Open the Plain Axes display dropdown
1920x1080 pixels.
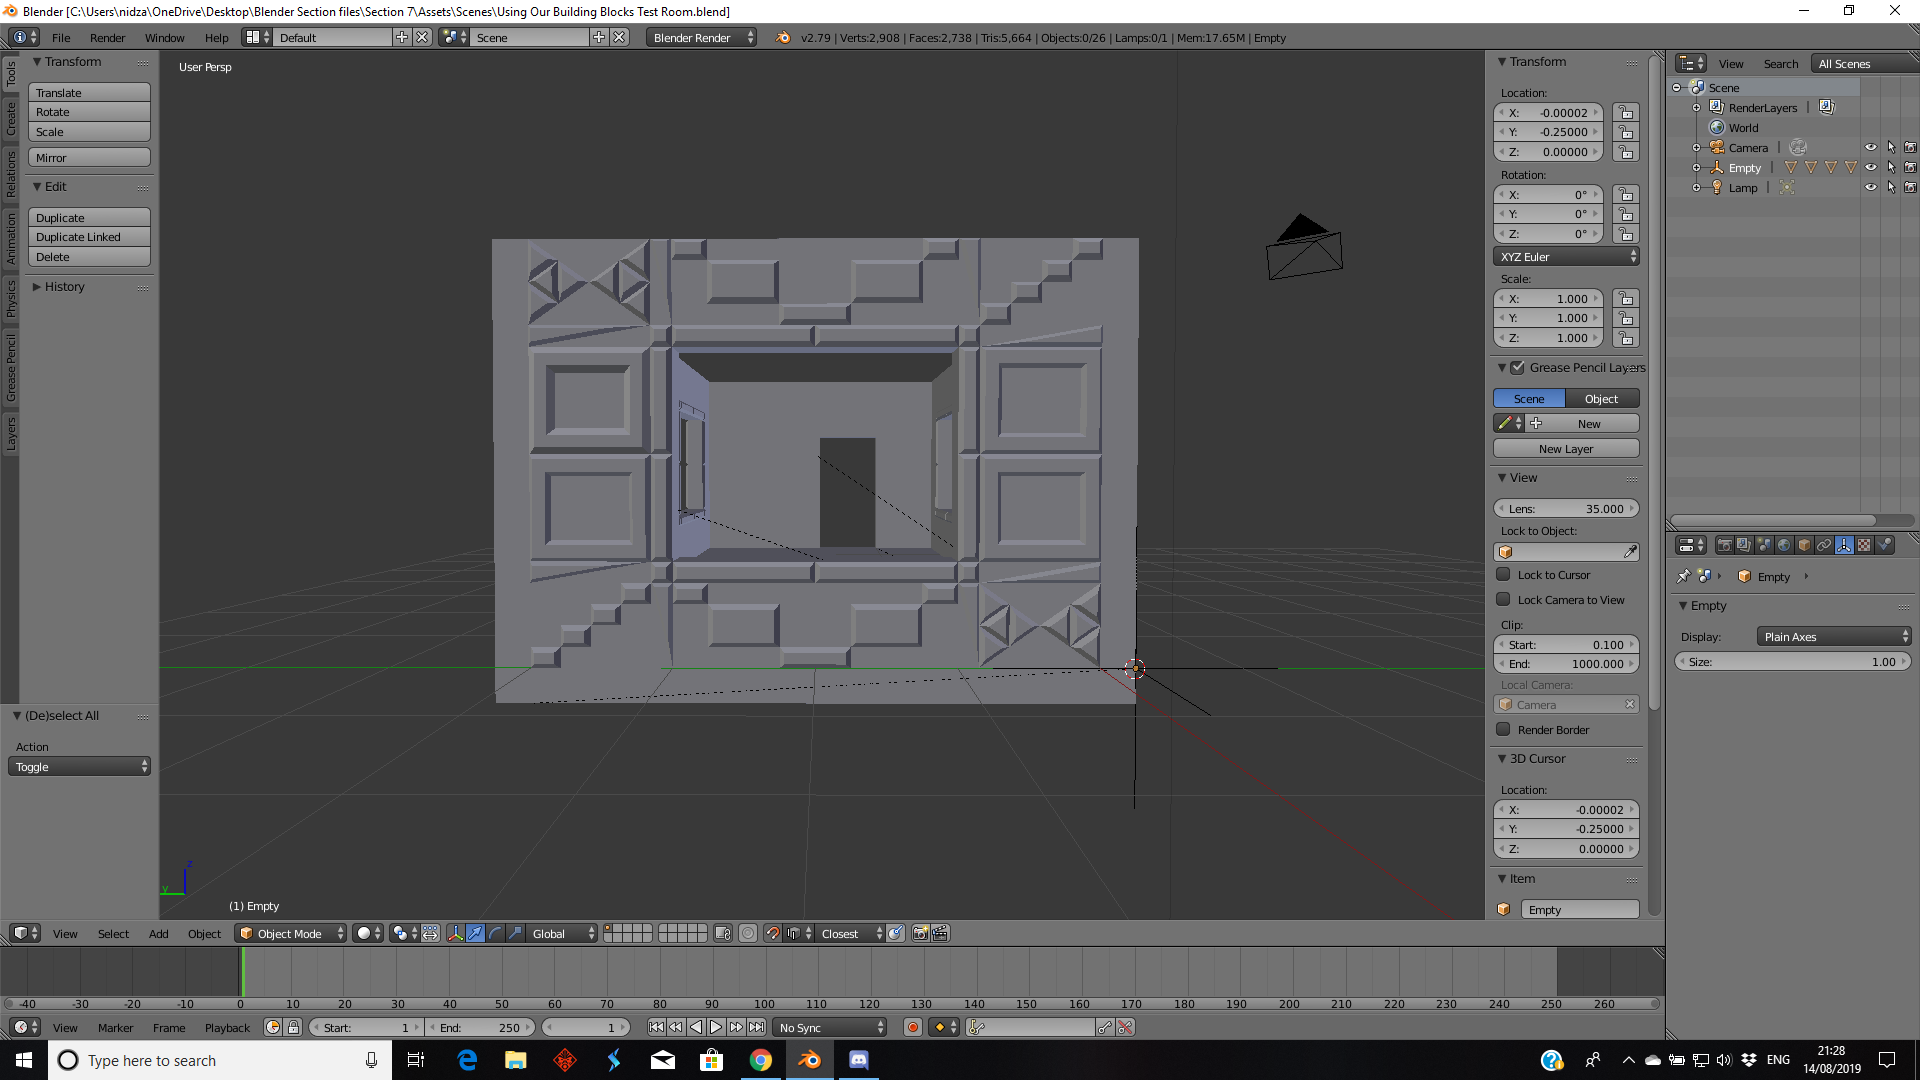(1833, 637)
